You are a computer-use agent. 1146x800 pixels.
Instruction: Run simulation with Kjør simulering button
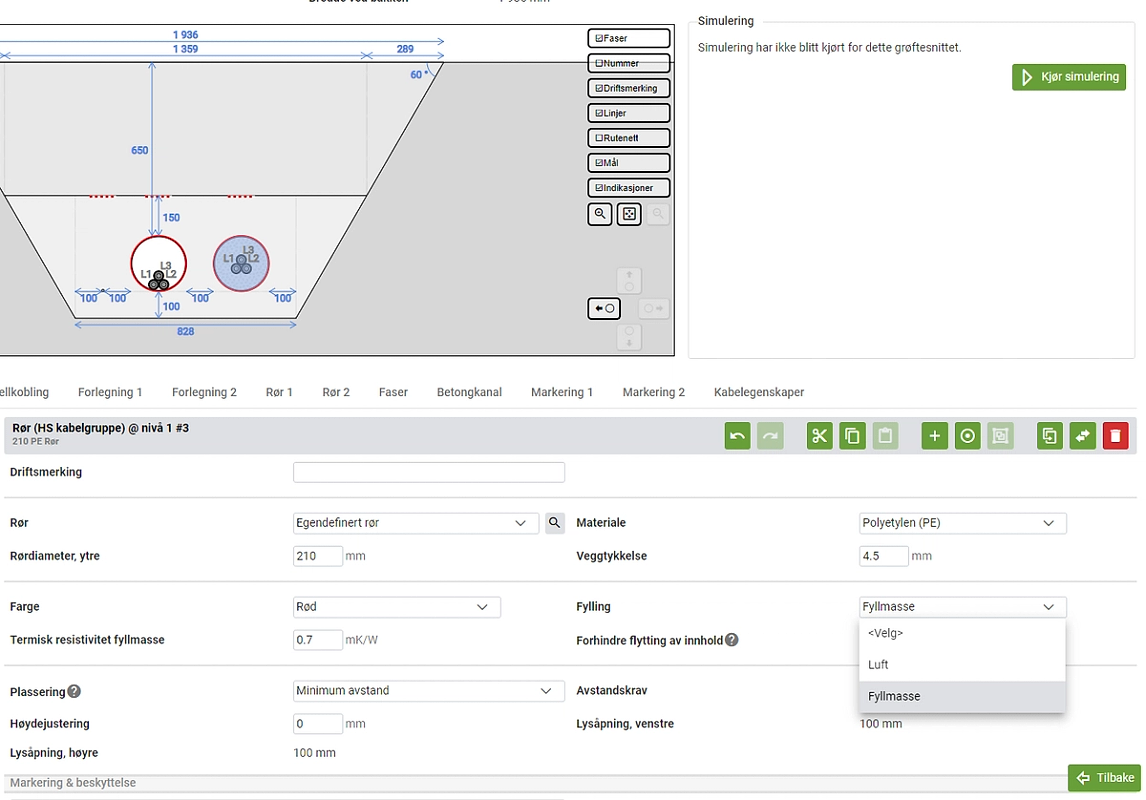[1069, 77]
